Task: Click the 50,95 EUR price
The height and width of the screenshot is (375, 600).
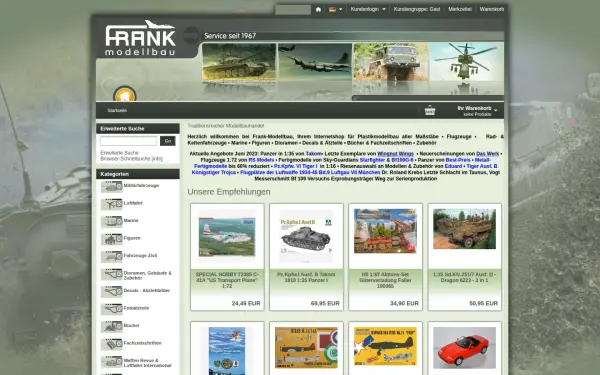Action: (x=484, y=303)
